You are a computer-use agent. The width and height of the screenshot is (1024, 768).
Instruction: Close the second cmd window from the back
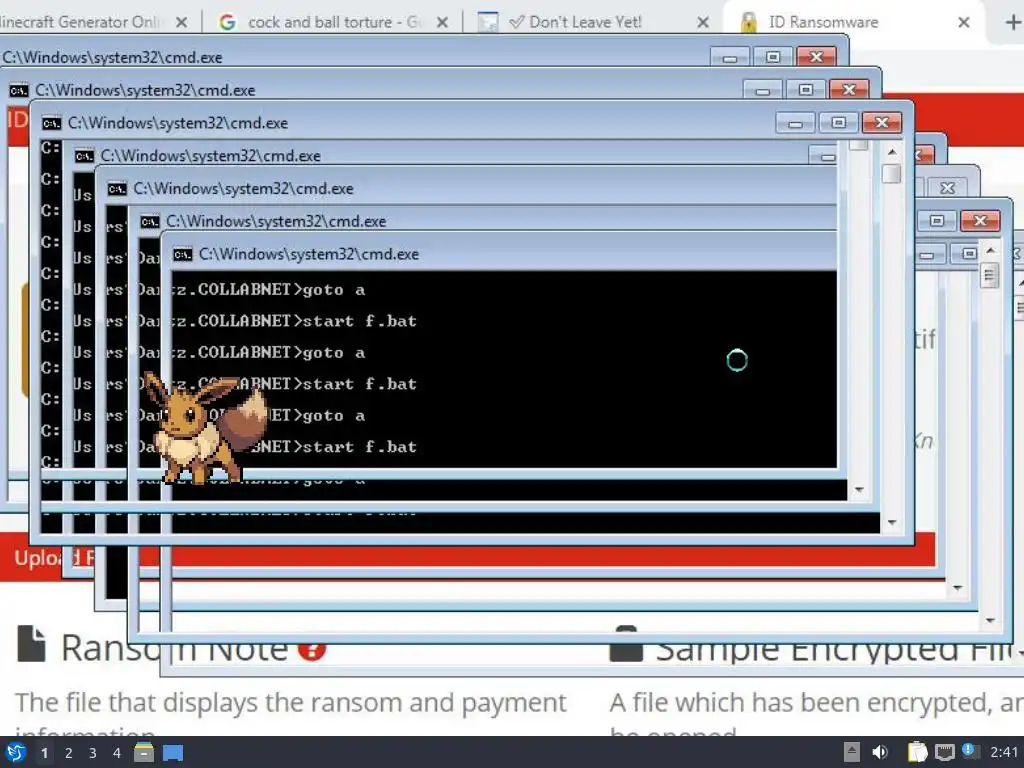[848, 89]
